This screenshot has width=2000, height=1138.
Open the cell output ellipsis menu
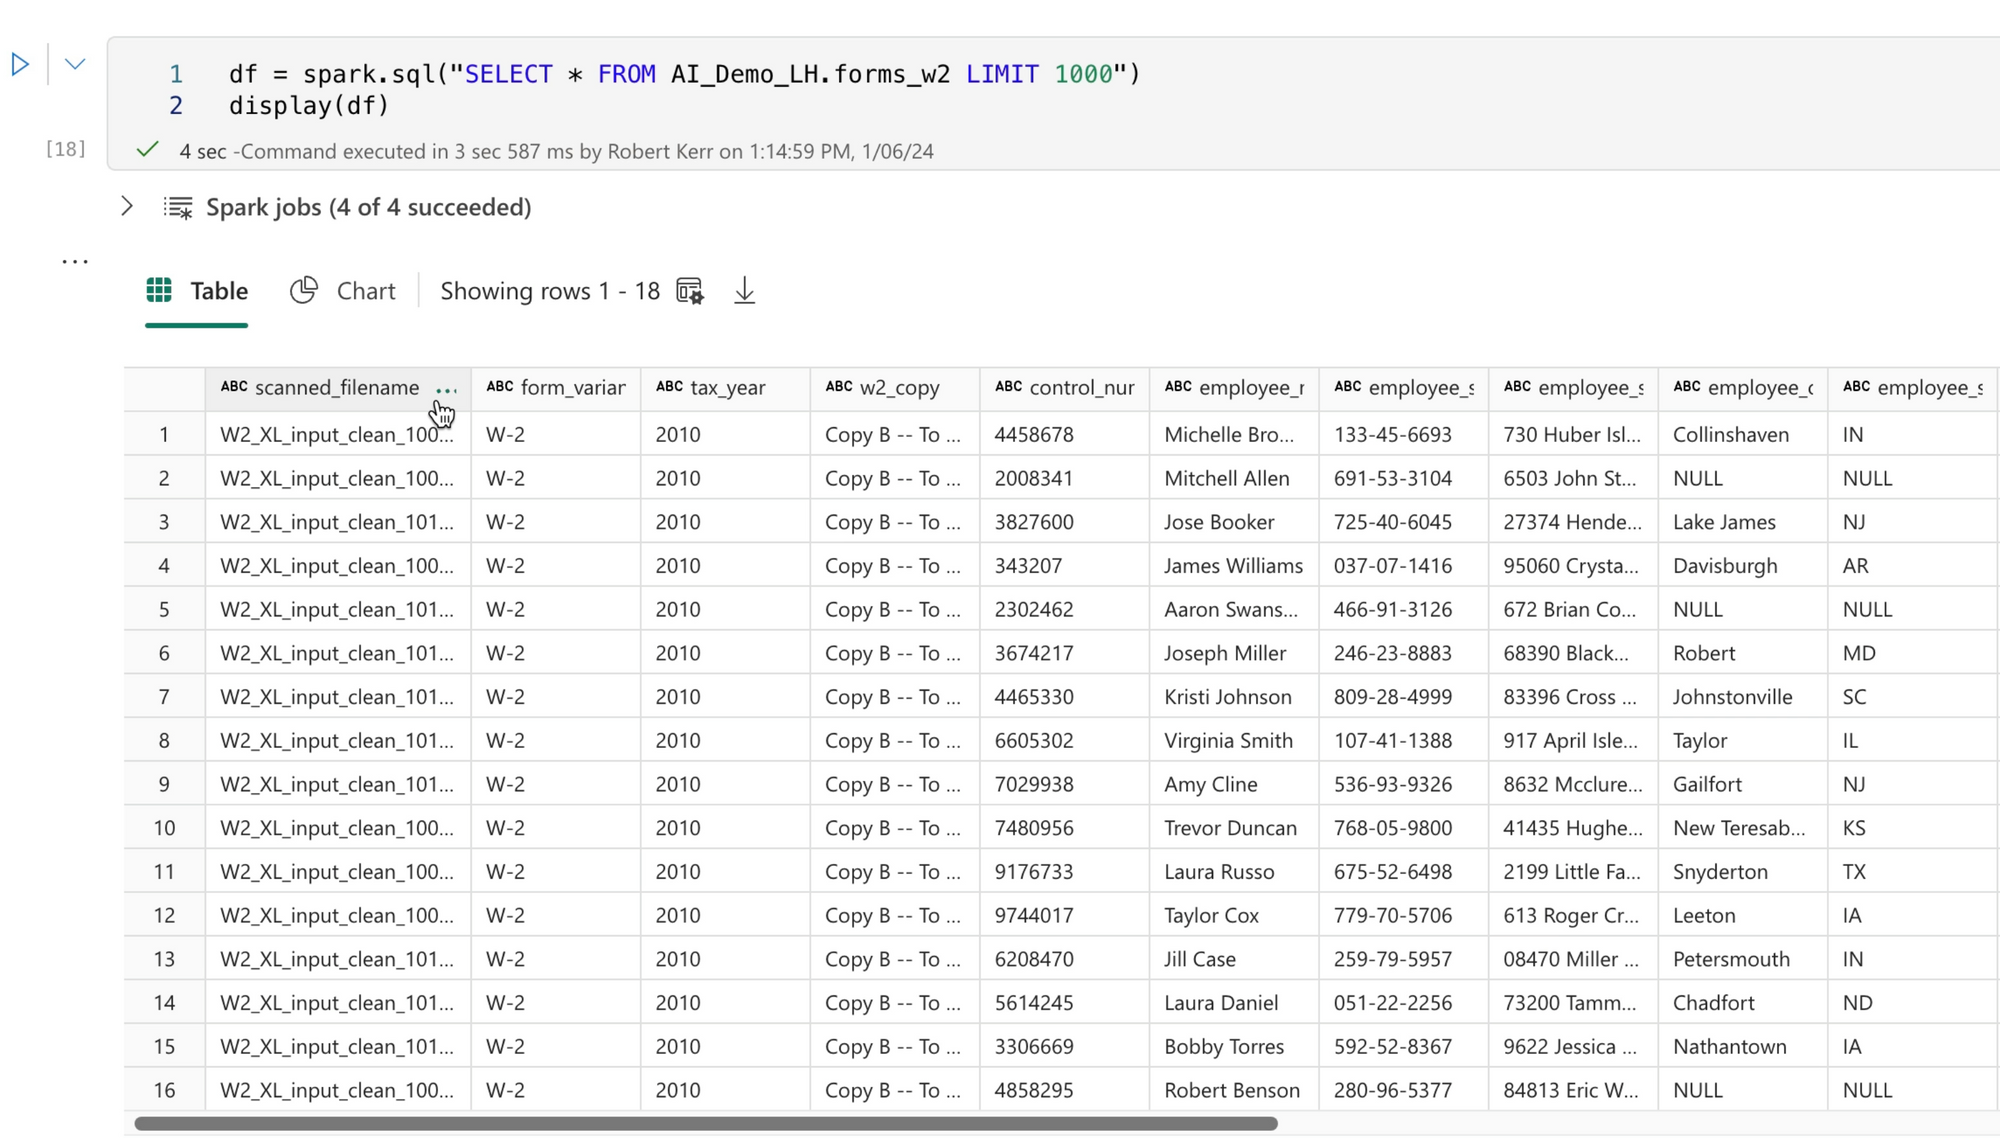[75, 262]
